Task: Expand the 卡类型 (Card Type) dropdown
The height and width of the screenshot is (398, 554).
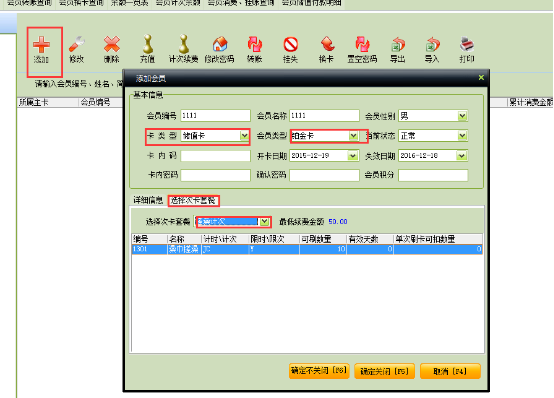Action: click(244, 136)
